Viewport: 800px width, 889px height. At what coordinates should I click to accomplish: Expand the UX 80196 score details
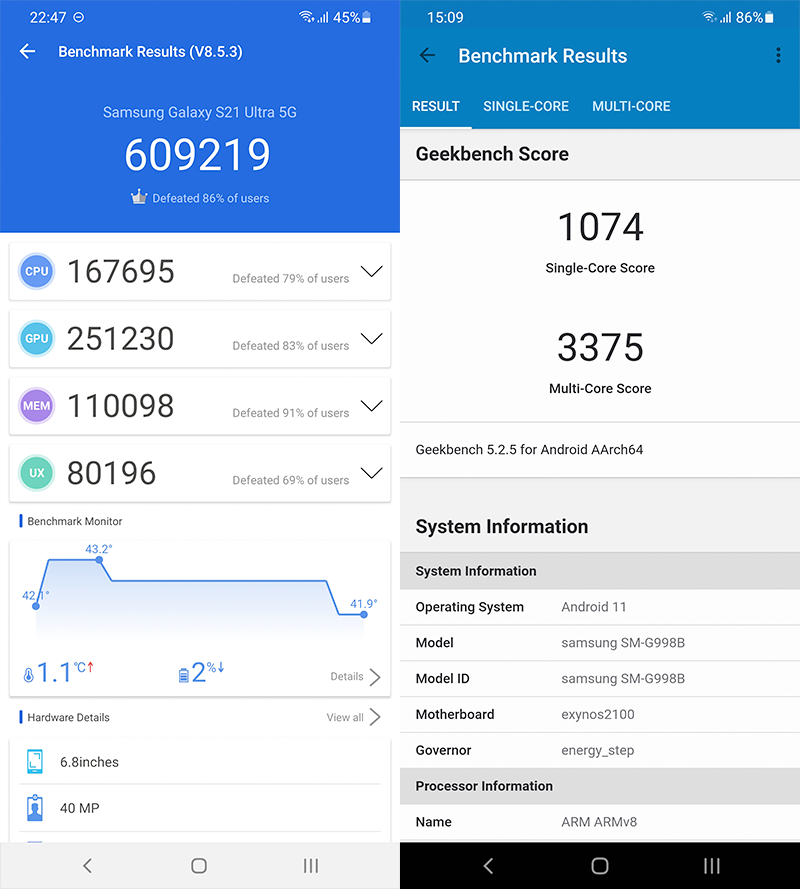pyautogui.click(x=371, y=473)
